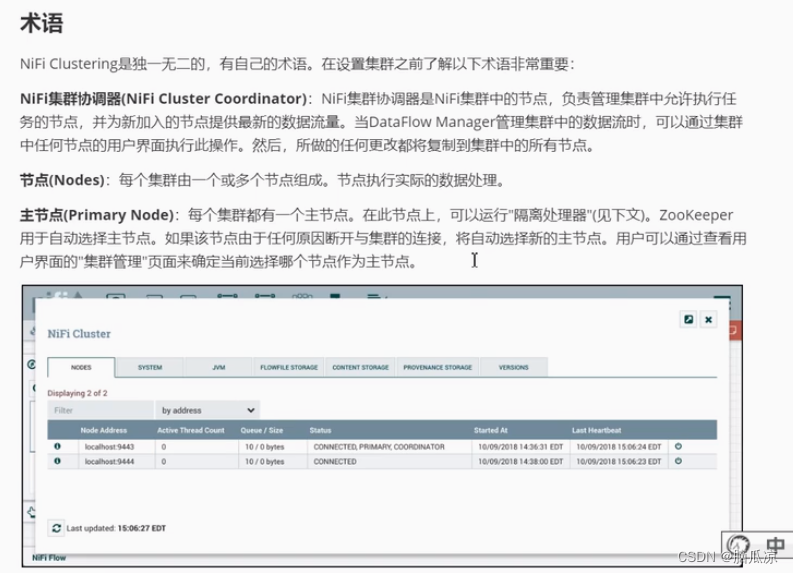Select the localhost:9443 cell
793x573 pixels.
pyautogui.click(x=109, y=447)
